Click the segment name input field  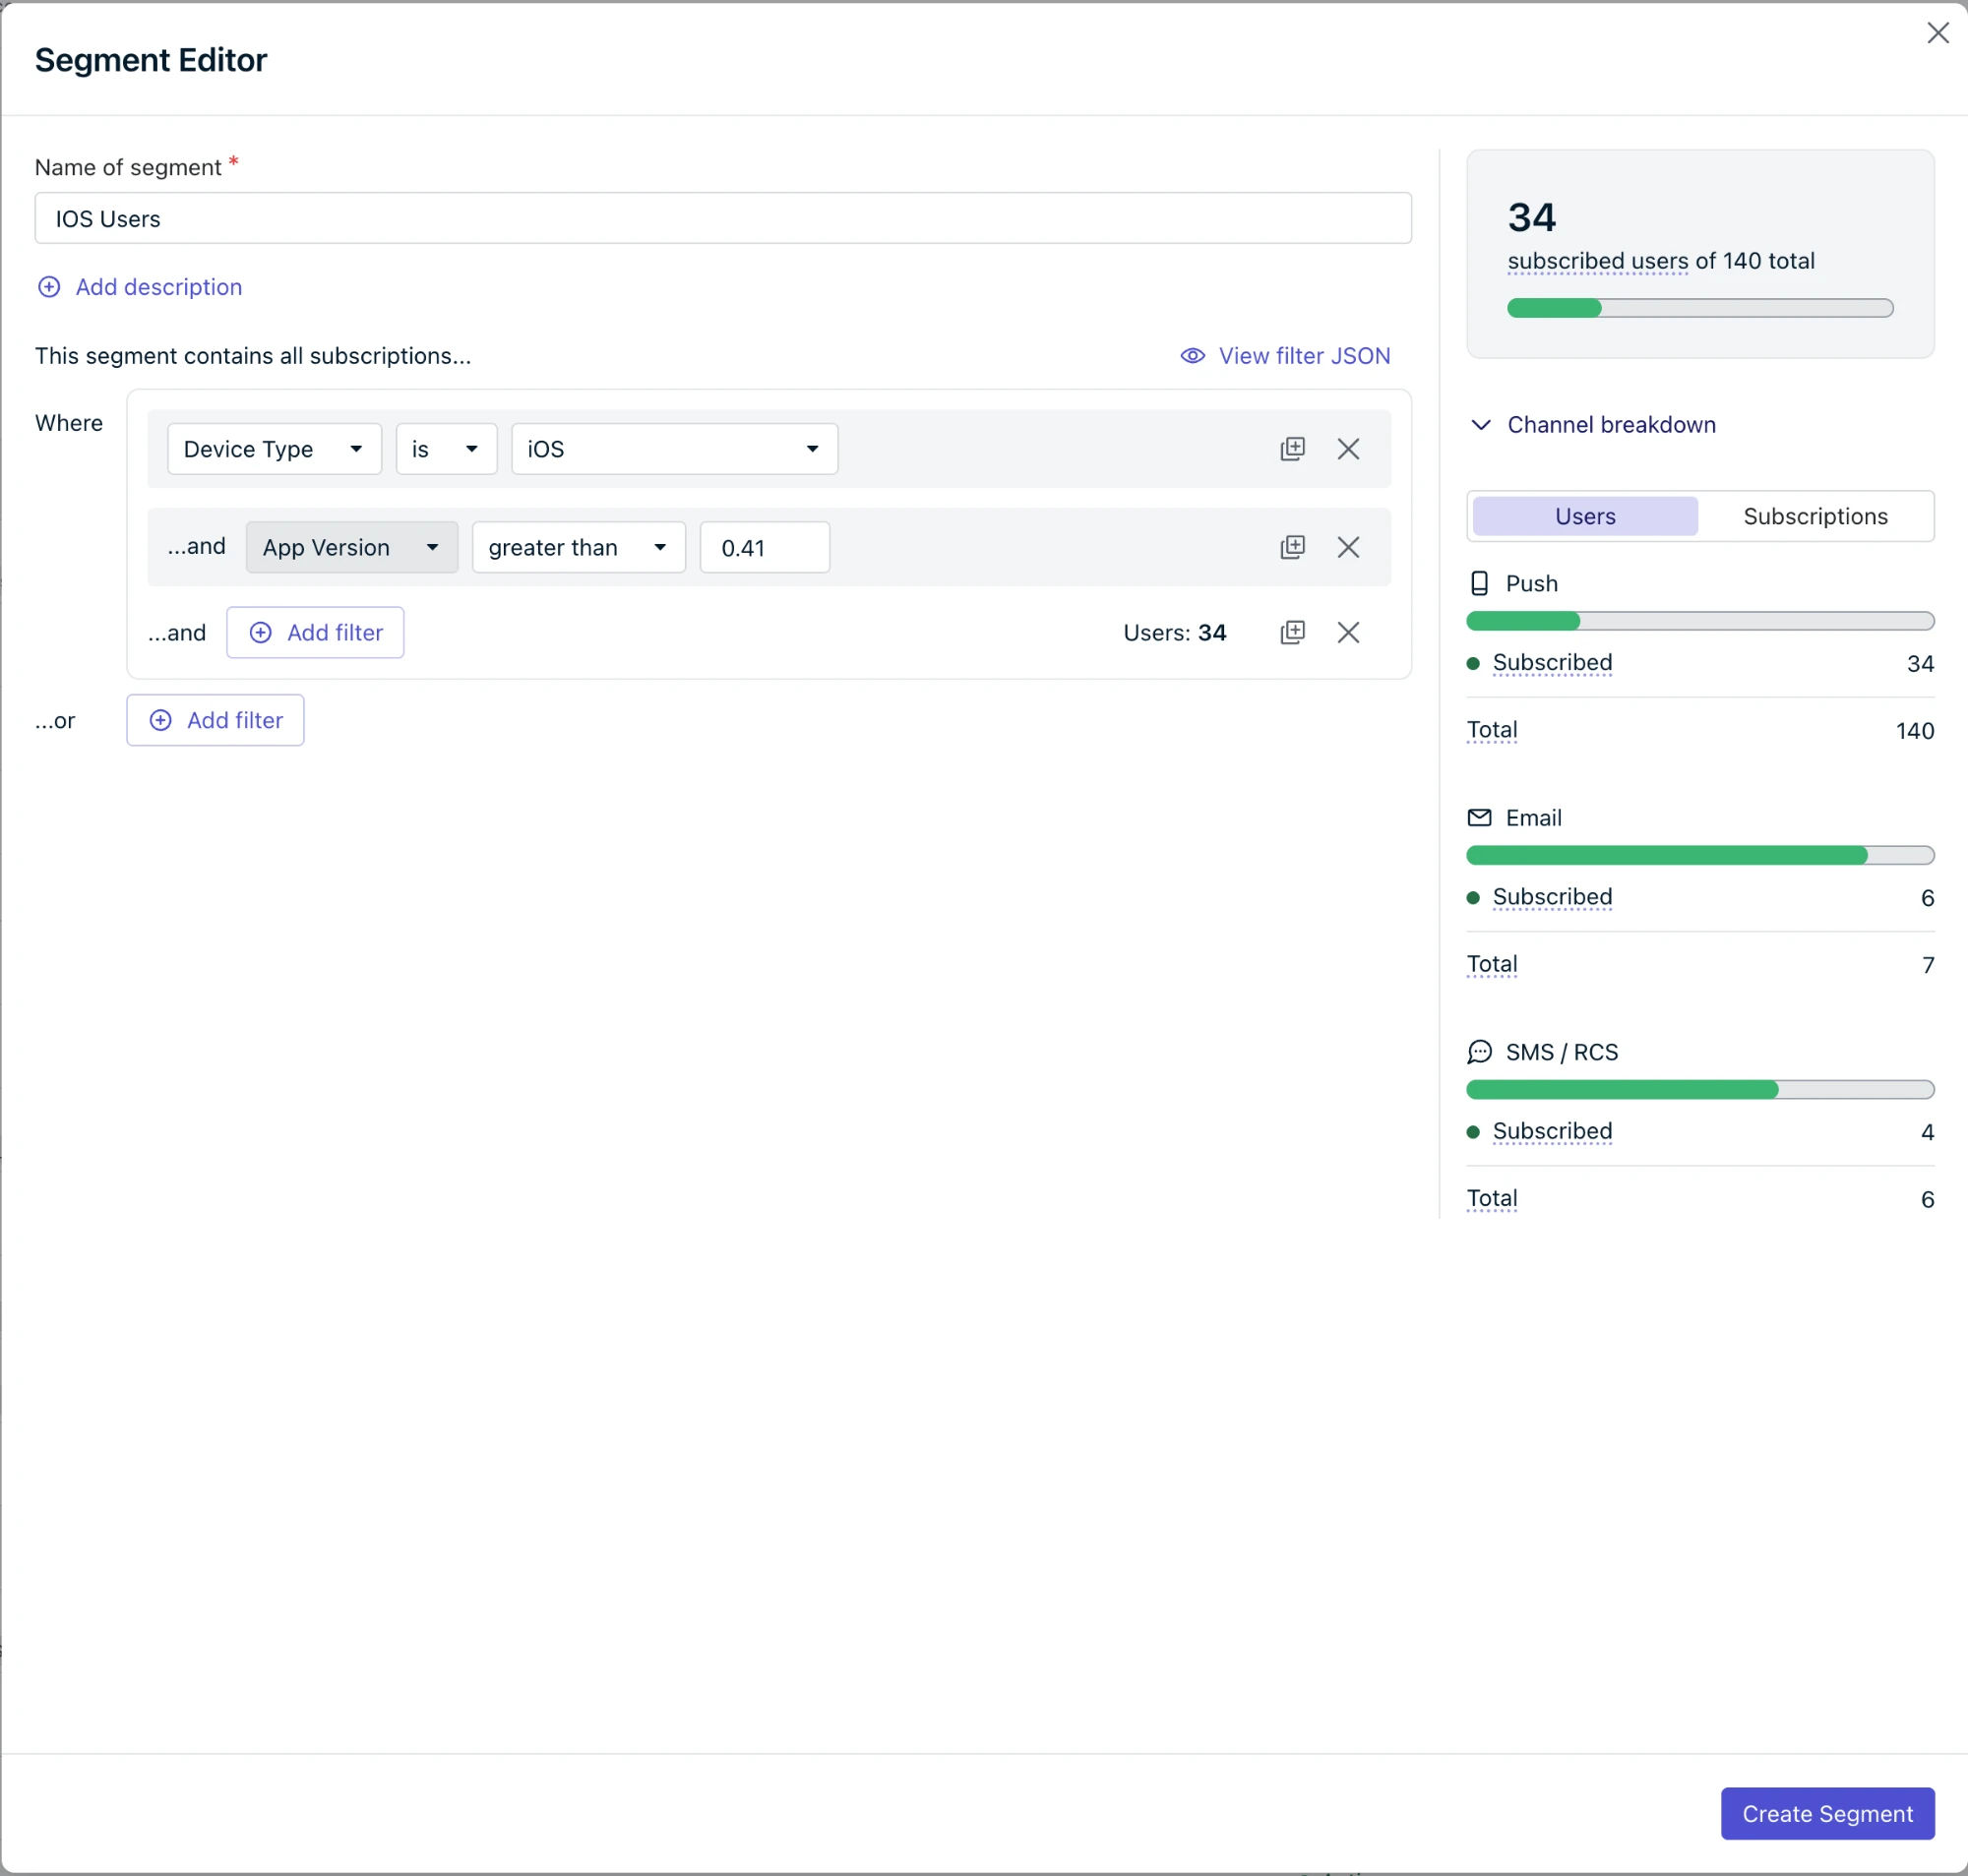723,218
